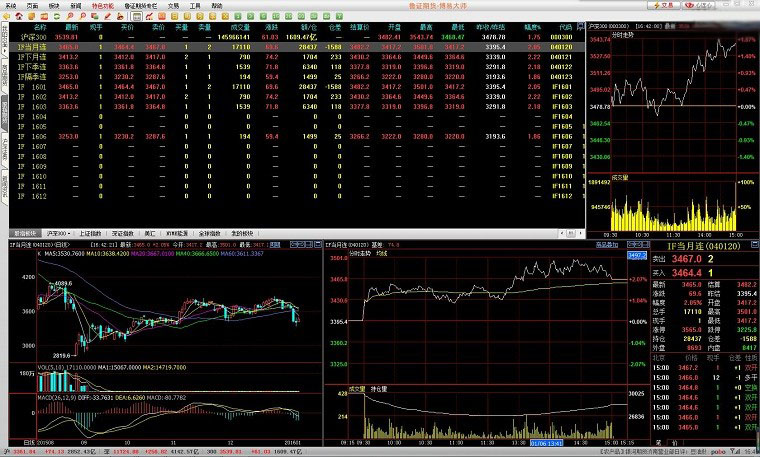760x457 pixels.
Task: Click the 交易 lightning button at top right
Action: (664, 5)
